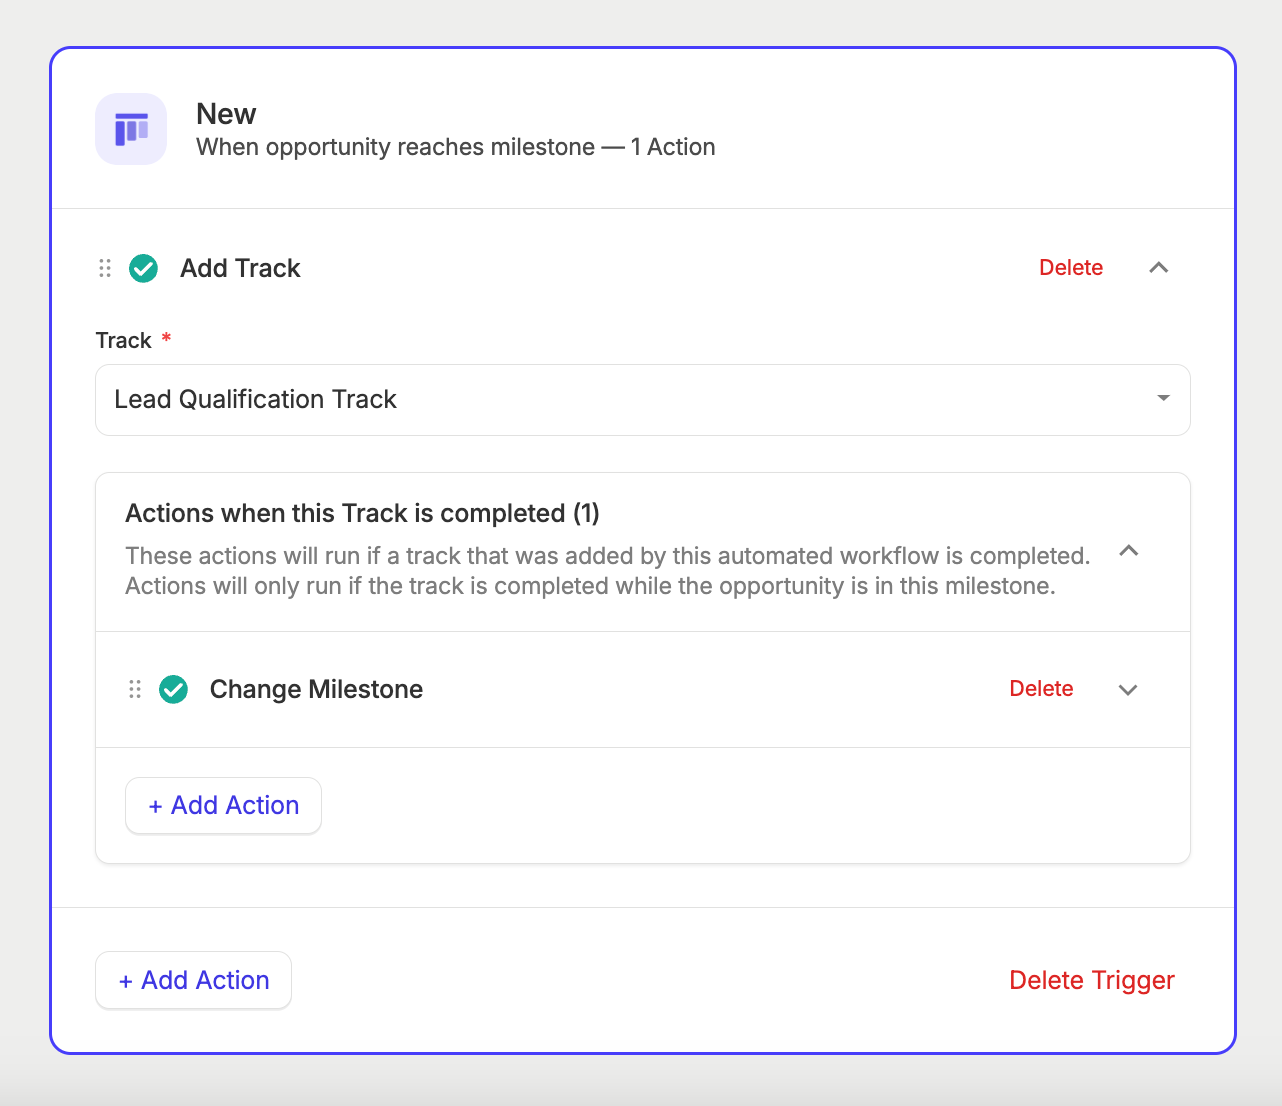Add a new action to the trigger
Screen dimensions: 1282x1106
click(193, 980)
